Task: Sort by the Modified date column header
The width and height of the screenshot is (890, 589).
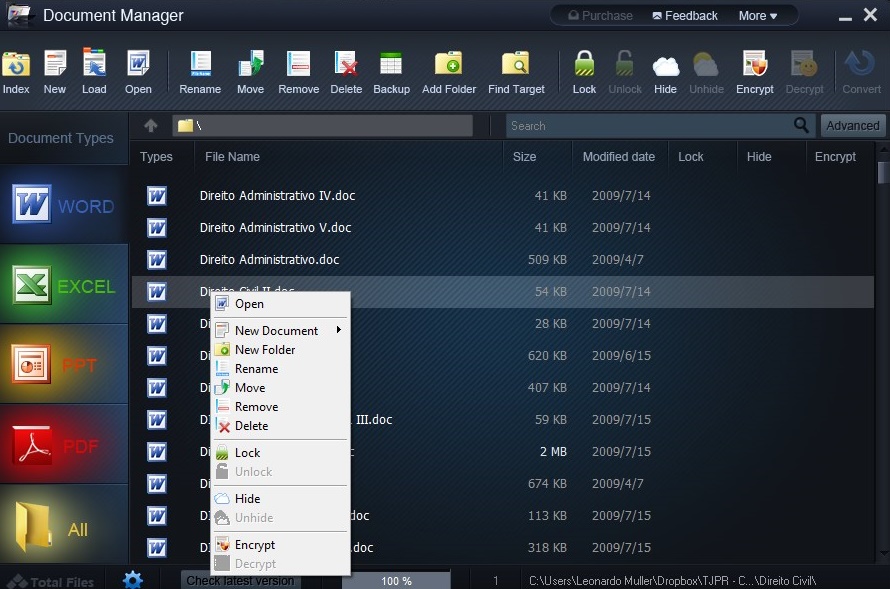Action: [619, 157]
